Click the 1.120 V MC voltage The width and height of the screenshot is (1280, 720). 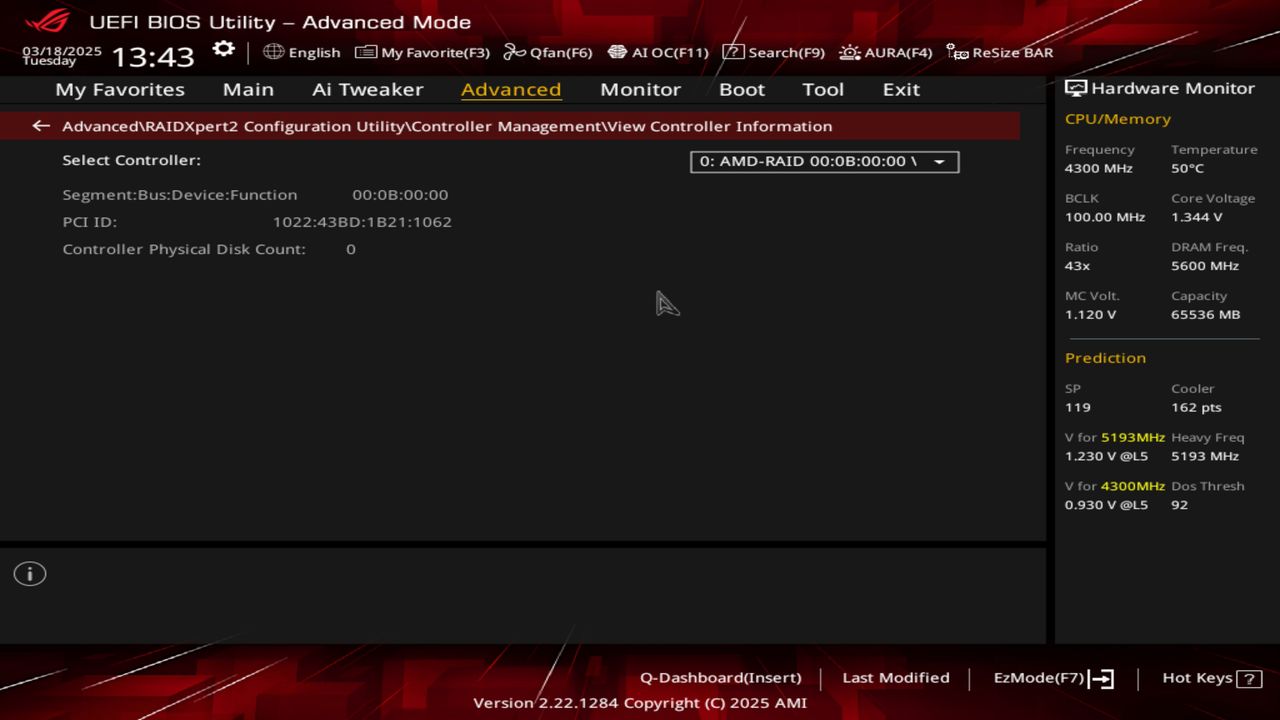pos(1091,315)
